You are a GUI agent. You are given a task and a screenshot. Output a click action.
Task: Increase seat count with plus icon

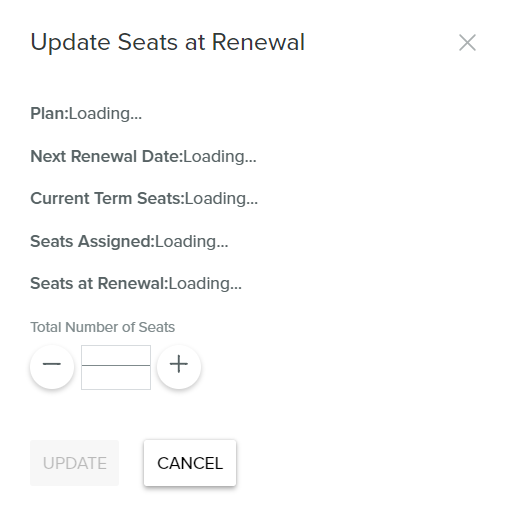179,366
